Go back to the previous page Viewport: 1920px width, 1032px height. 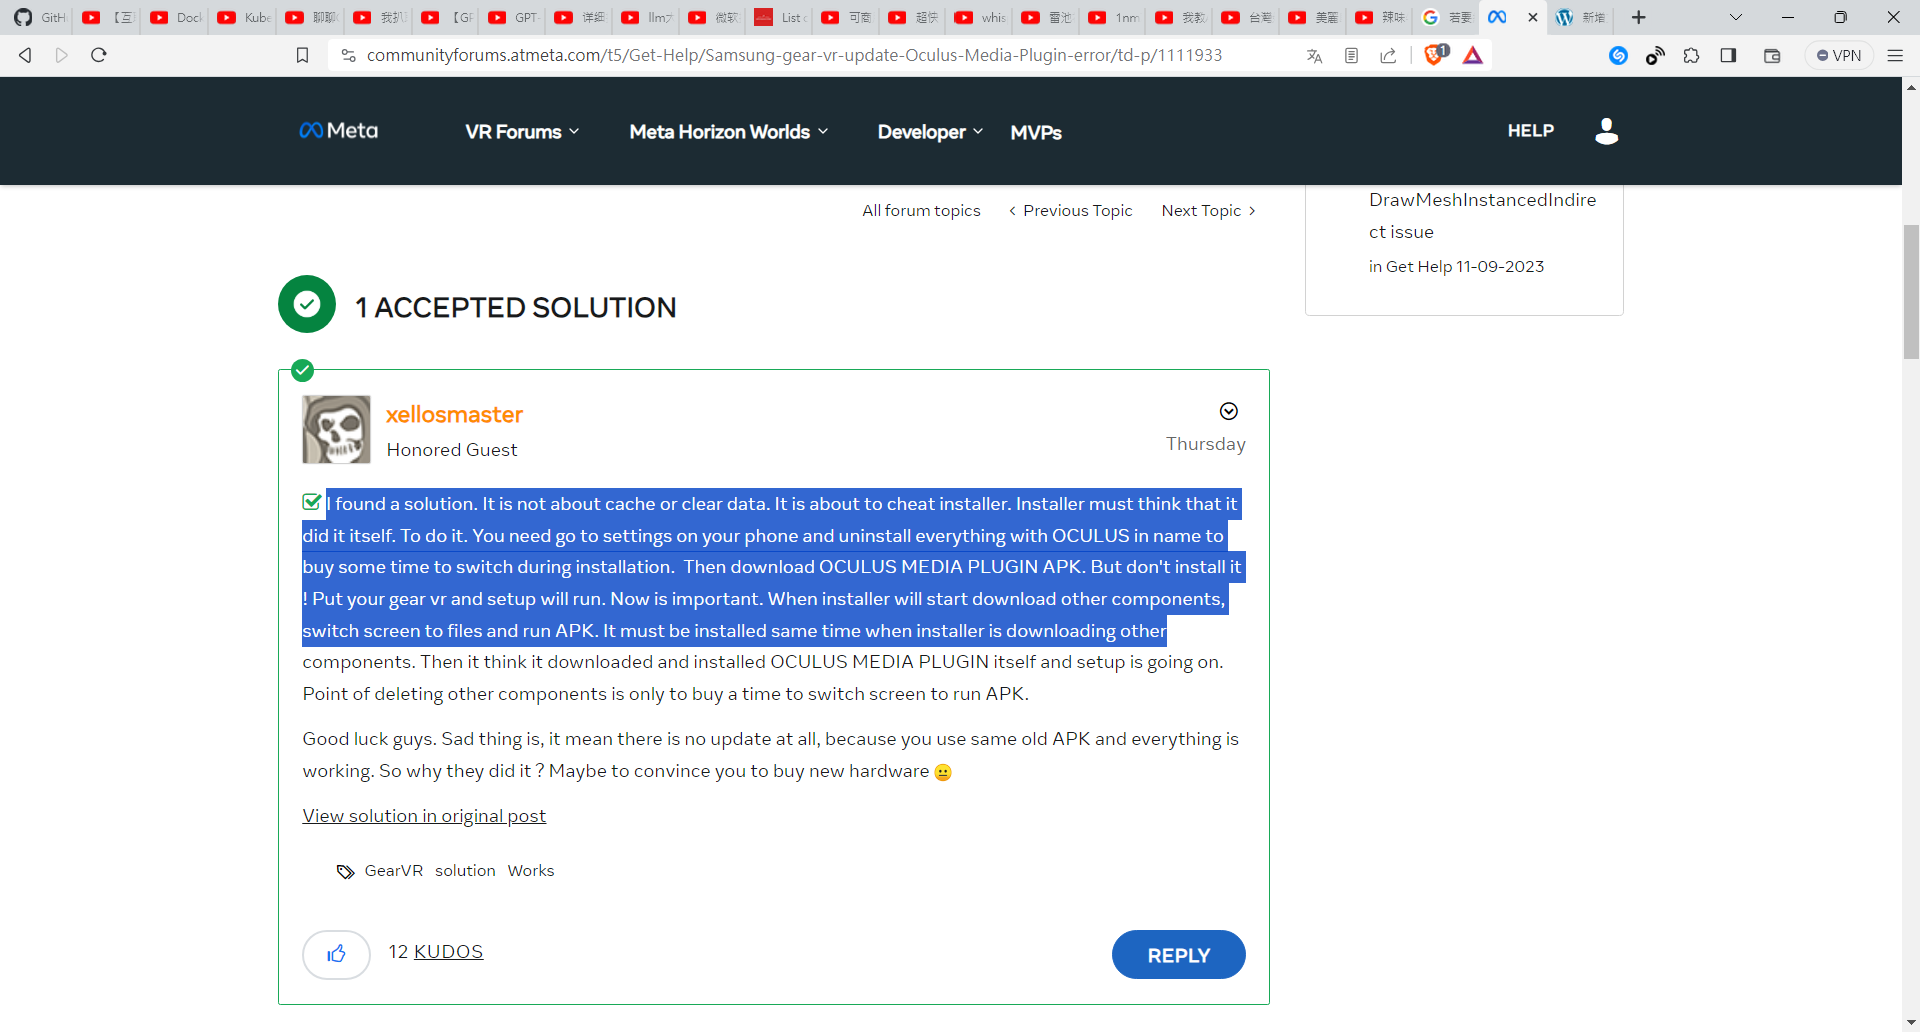[26, 55]
